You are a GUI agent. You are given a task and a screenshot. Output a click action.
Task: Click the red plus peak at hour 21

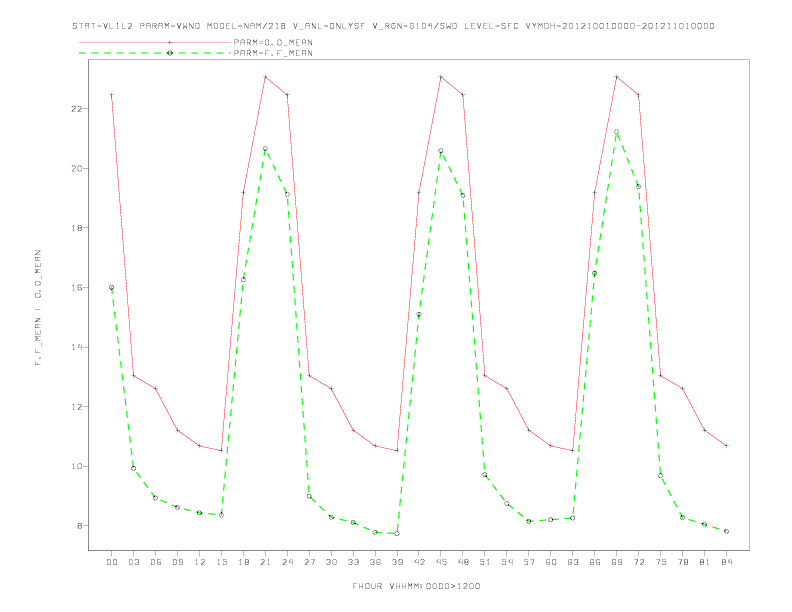point(265,77)
